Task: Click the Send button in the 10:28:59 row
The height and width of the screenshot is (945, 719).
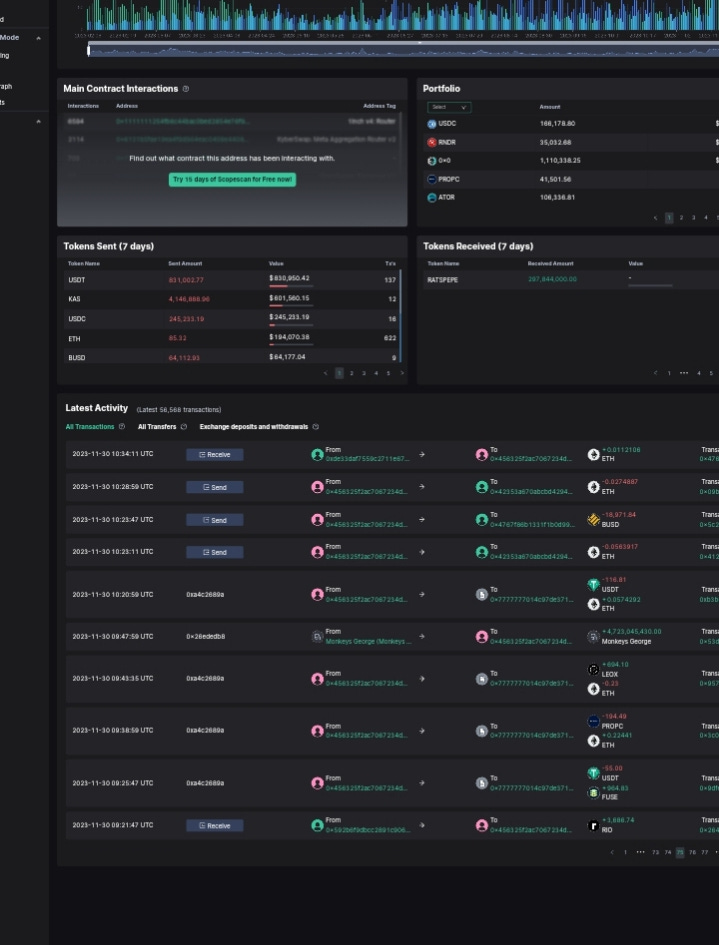Action: (x=215, y=487)
